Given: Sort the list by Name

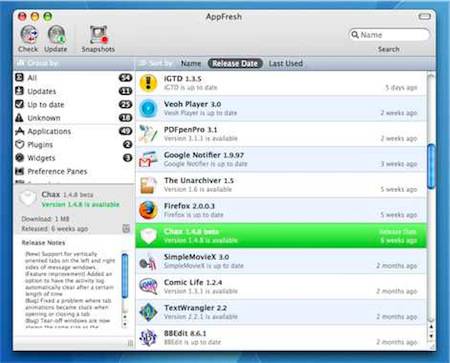Looking at the screenshot, I should coord(191,63).
